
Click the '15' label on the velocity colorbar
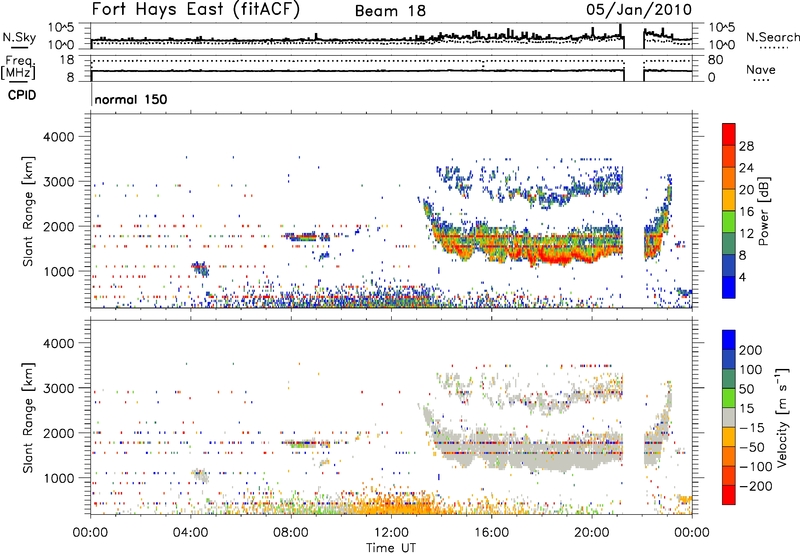[746, 409]
